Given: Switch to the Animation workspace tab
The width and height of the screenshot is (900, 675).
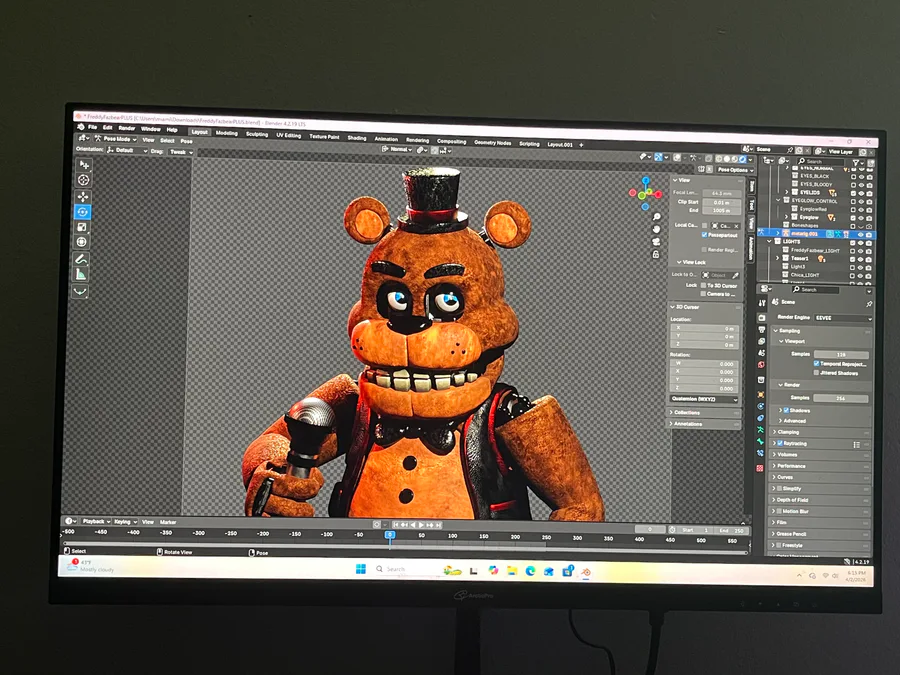Looking at the screenshot, I should pyautogui.click(x=386, y=139).
